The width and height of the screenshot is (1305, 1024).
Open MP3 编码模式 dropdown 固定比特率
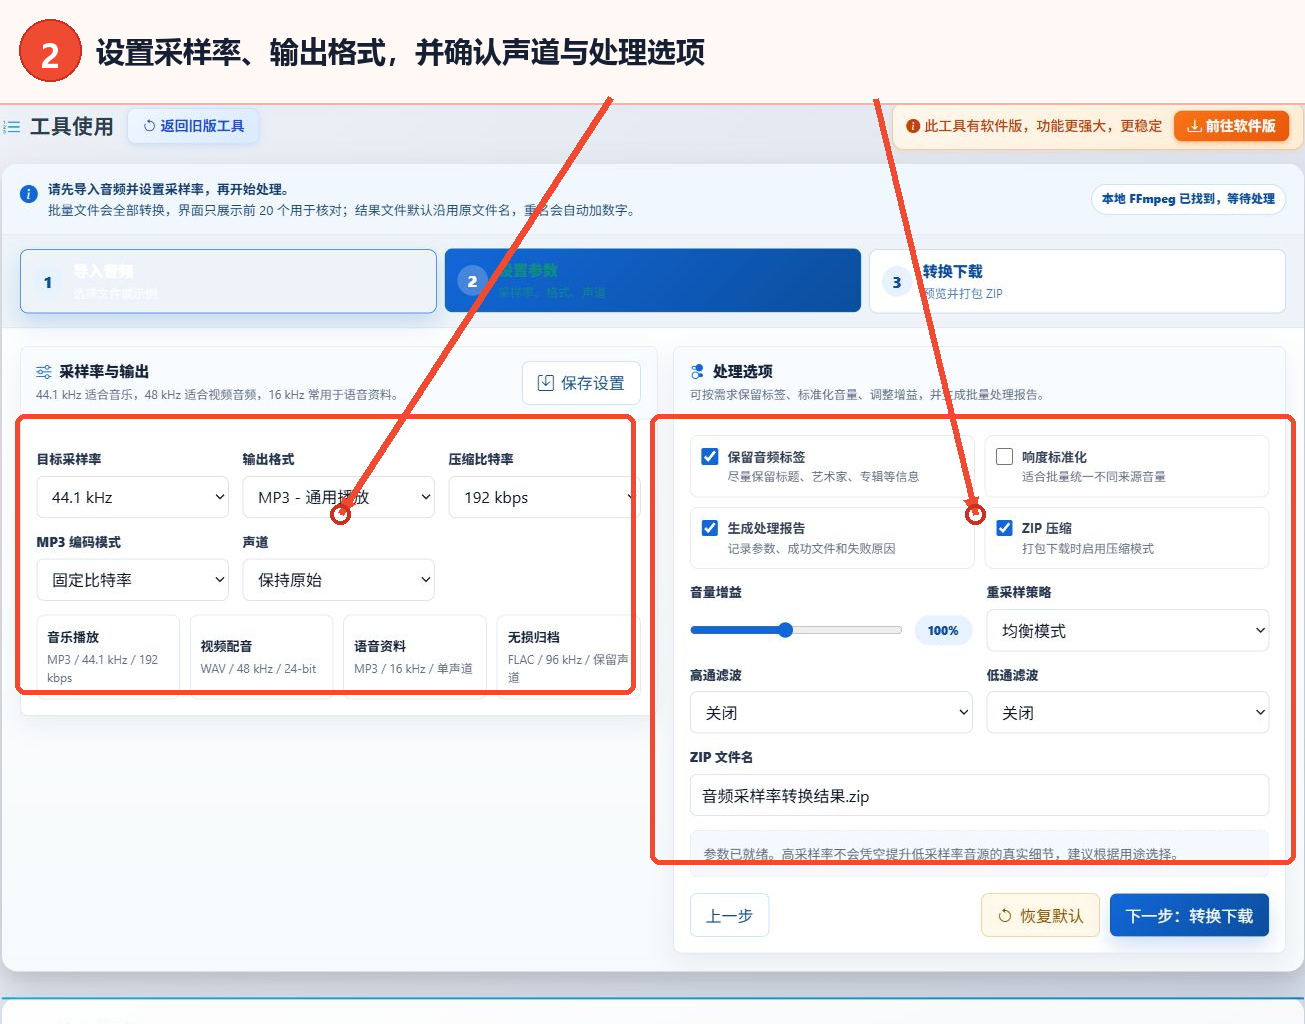tap(133, 580)
